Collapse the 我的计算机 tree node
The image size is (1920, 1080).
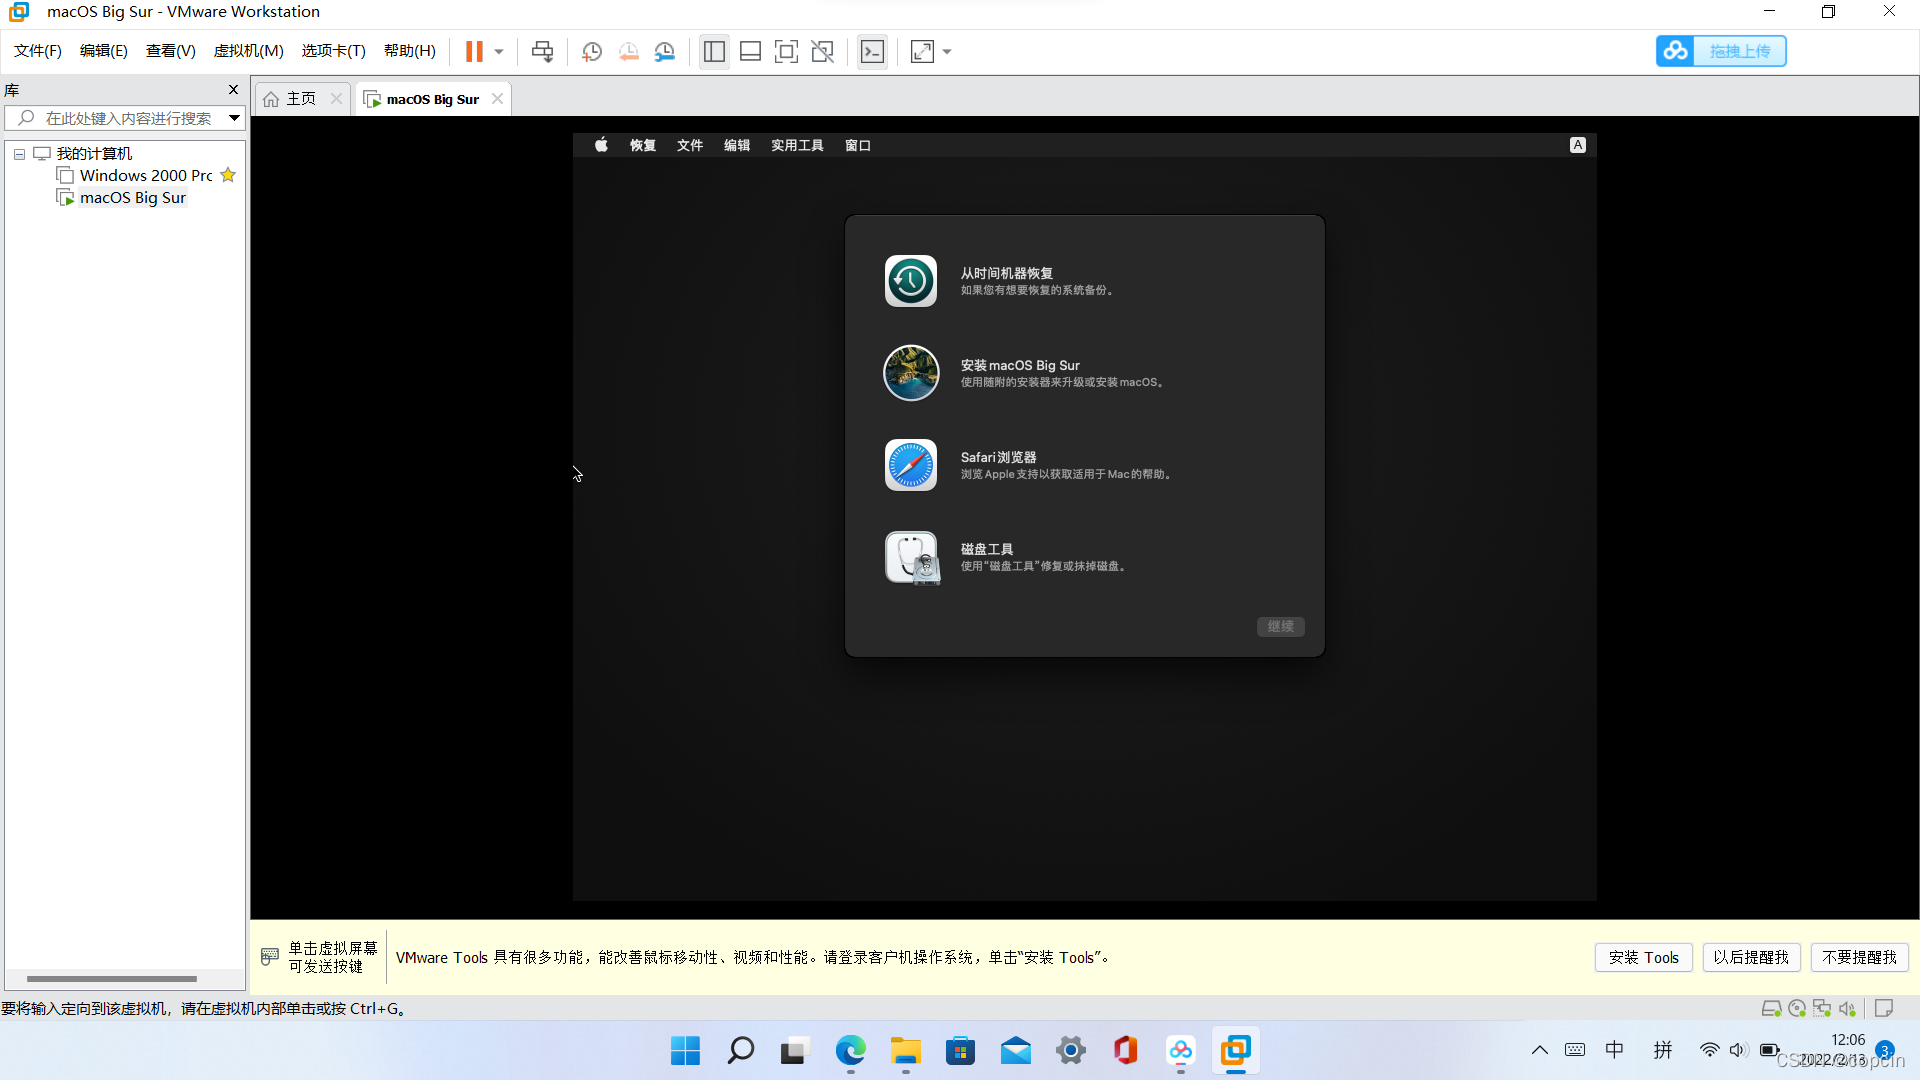19,154
